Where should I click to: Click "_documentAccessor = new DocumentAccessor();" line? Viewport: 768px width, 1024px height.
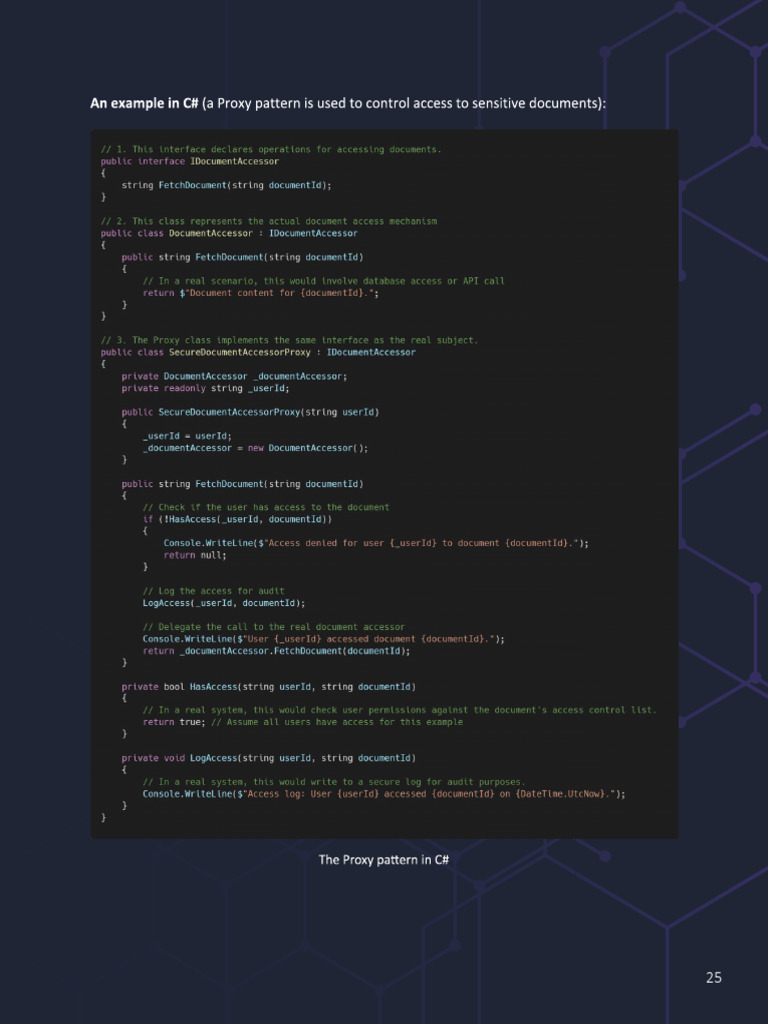point(255,448)
